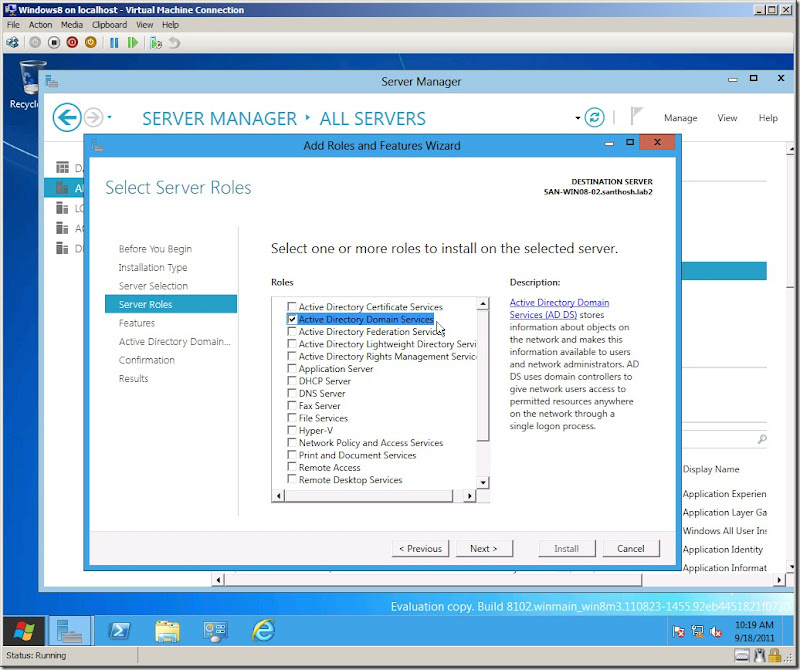Click the orange Save state toolbar icon
800x670 pixels.
[91, 43]
